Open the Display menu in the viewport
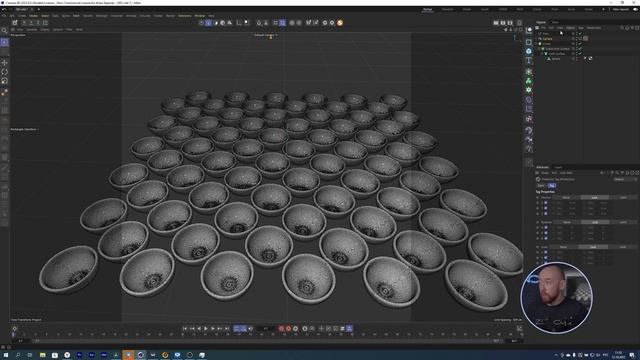Screen dimensions: 640x360 pos(45,30)
